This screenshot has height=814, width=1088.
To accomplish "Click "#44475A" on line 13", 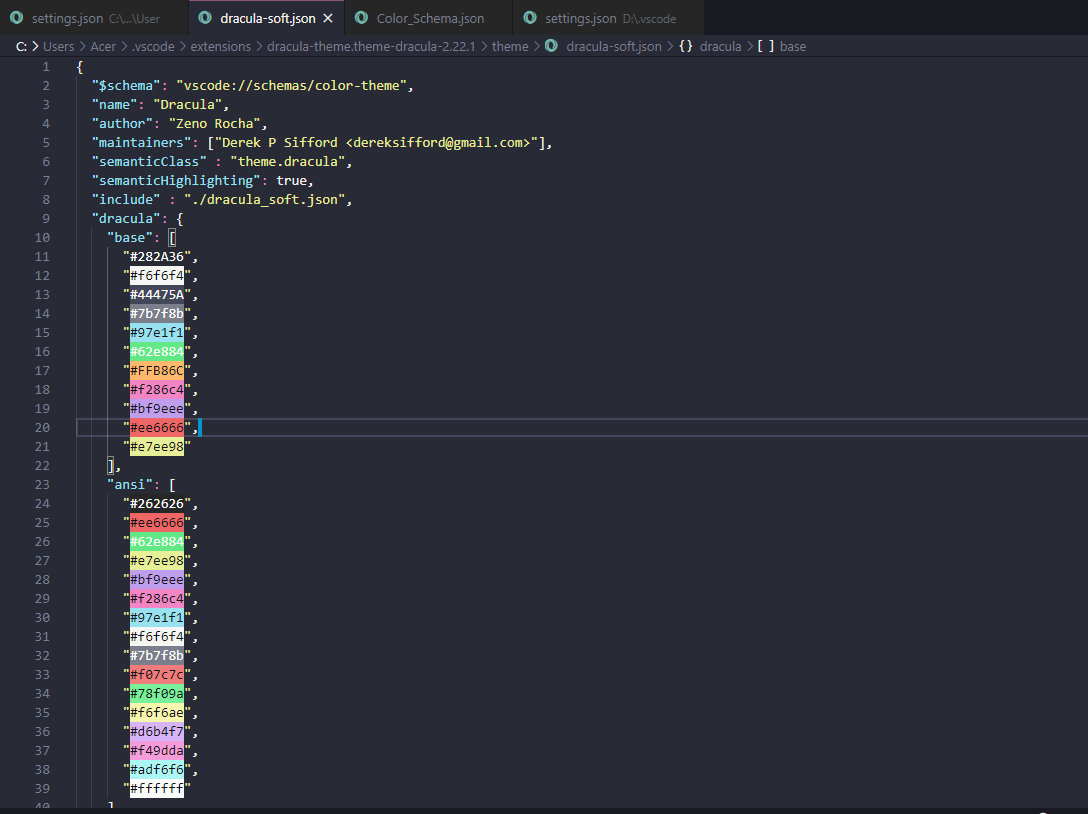I will [x=157, y=295].
